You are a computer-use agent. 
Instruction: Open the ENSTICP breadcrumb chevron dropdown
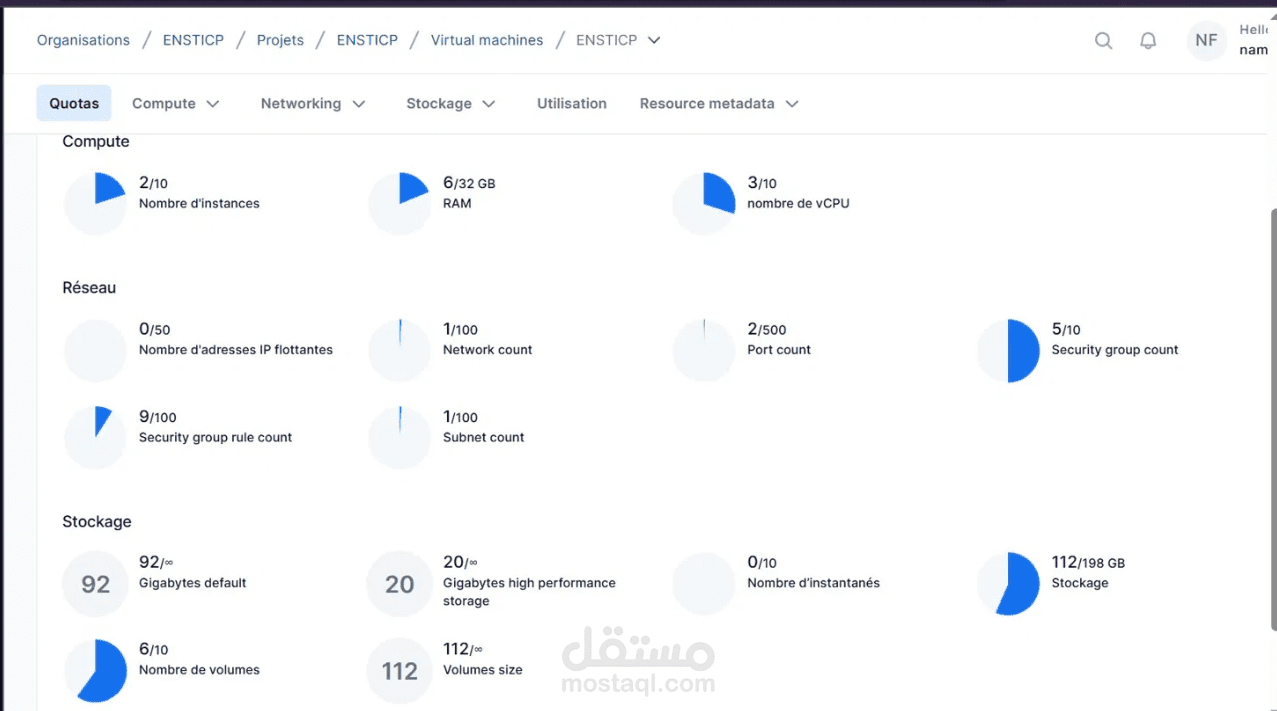tap(654, 41)
